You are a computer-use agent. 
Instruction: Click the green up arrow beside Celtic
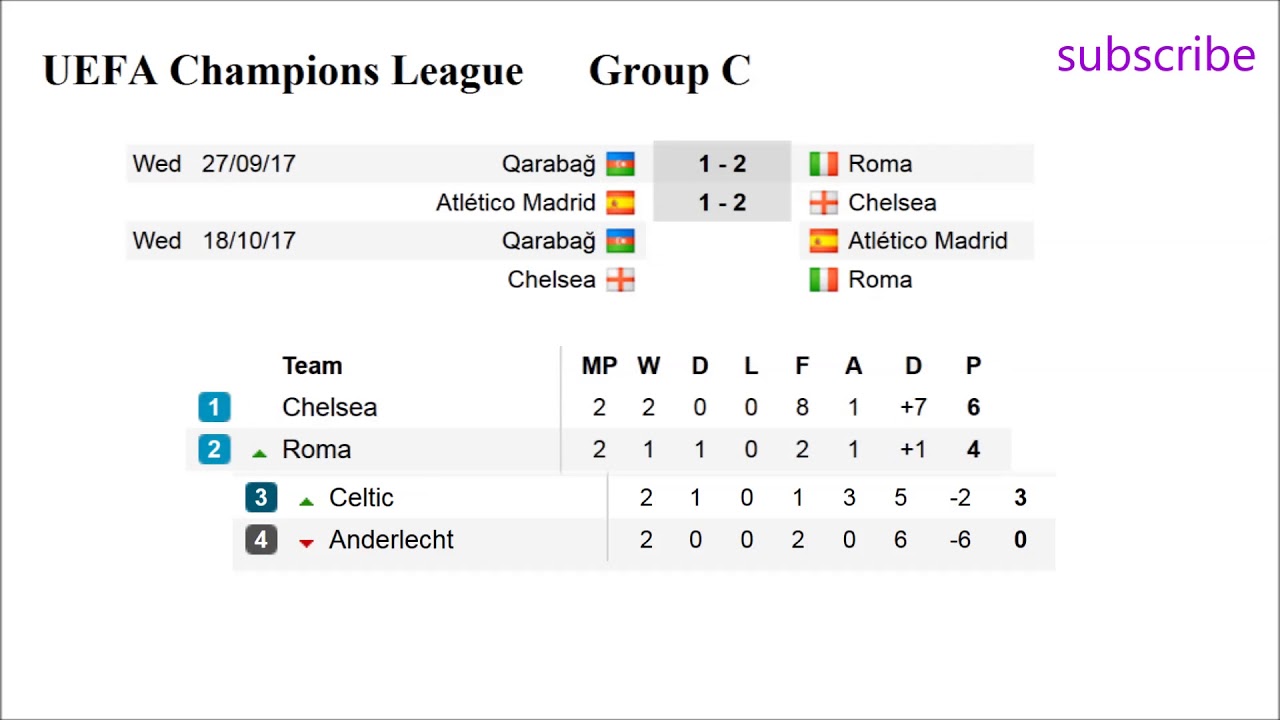click(306, 501)
